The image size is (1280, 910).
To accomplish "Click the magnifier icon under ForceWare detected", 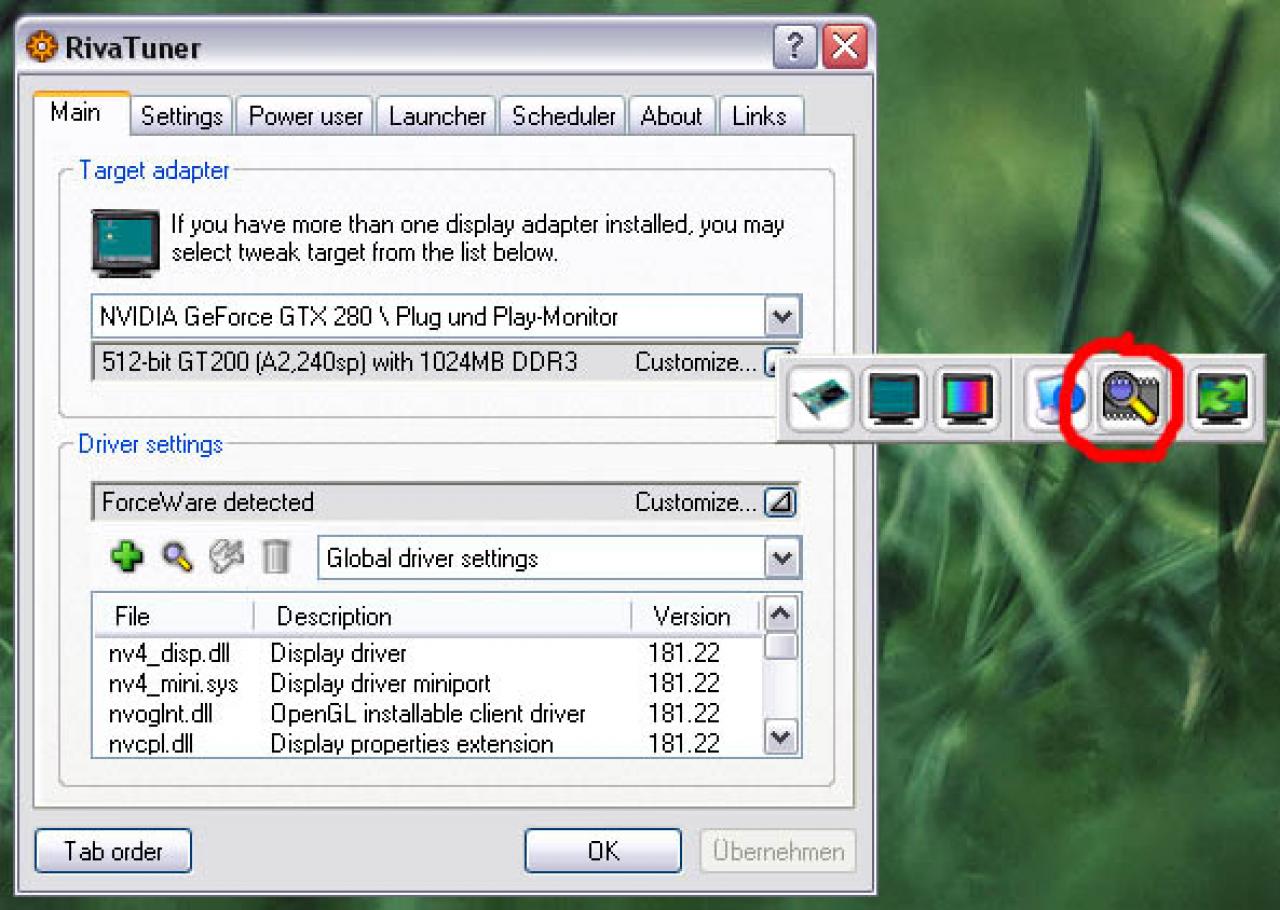I will pyautogui.click(x=177, y=556).
